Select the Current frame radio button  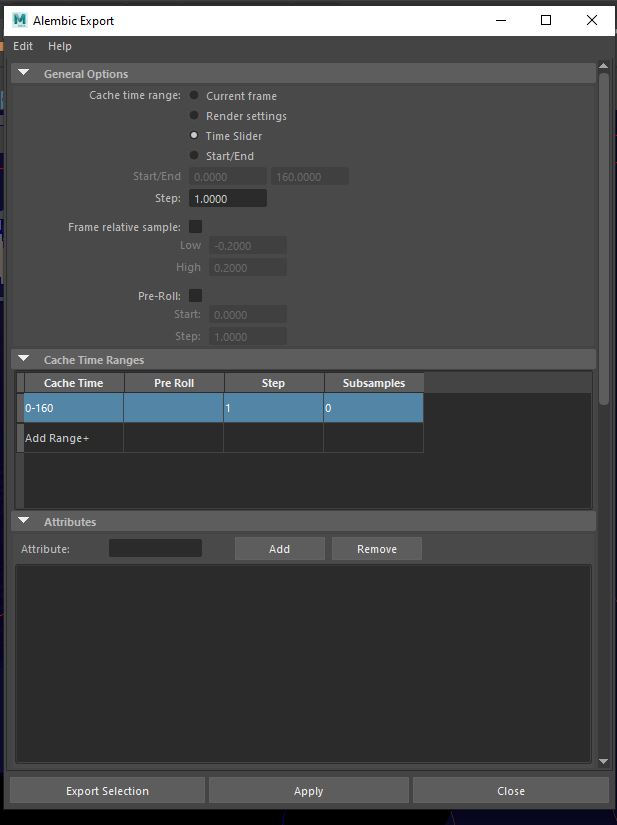(194, 95)
